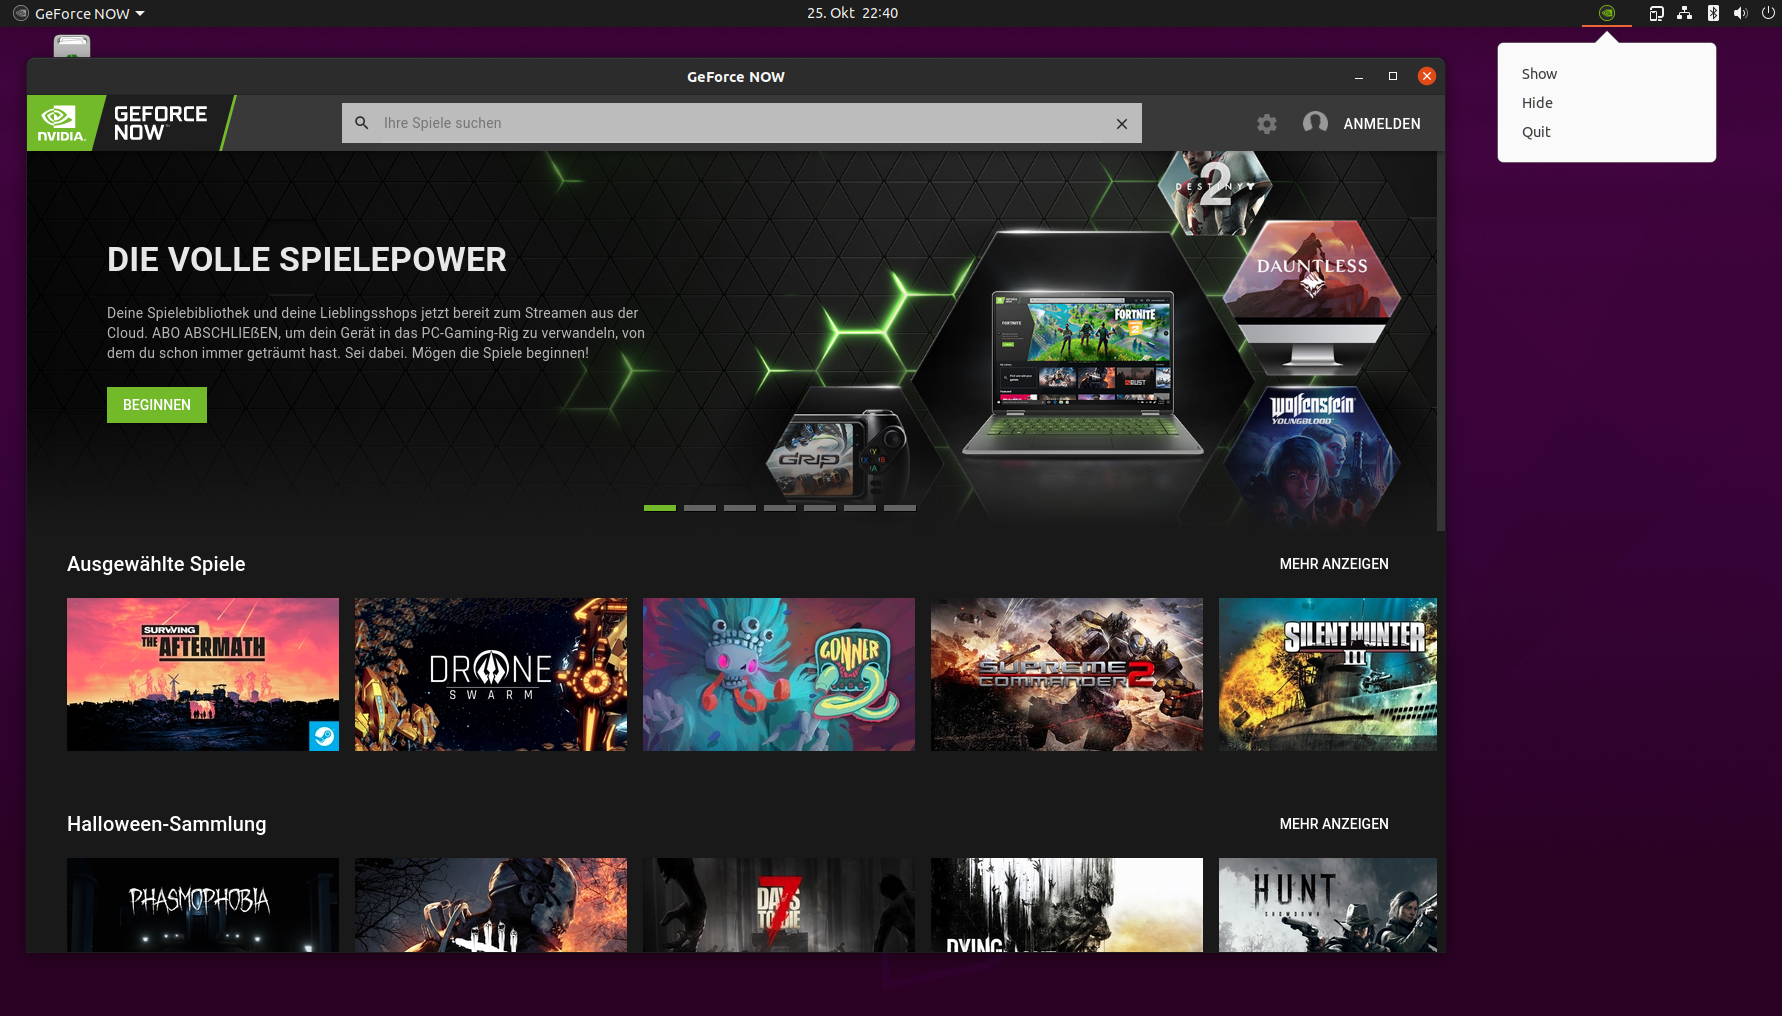
Task: Click the display/screen icon in top bar
Action: (1657, 13)
